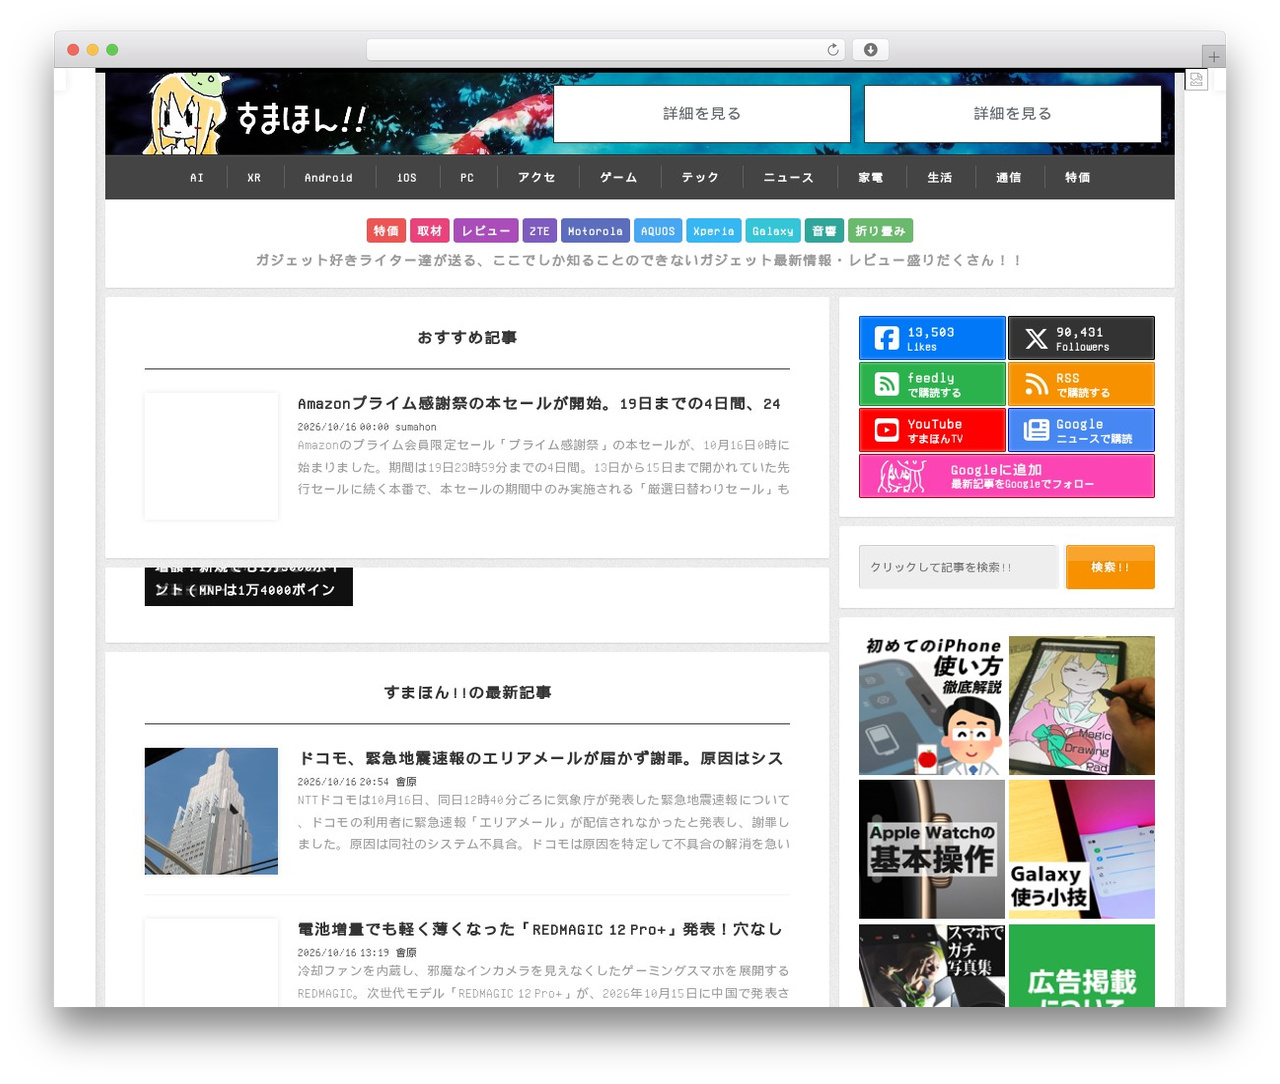Select the AQUOS tag
This screenshot has width=1280, height=1084.
pos(658,231)
